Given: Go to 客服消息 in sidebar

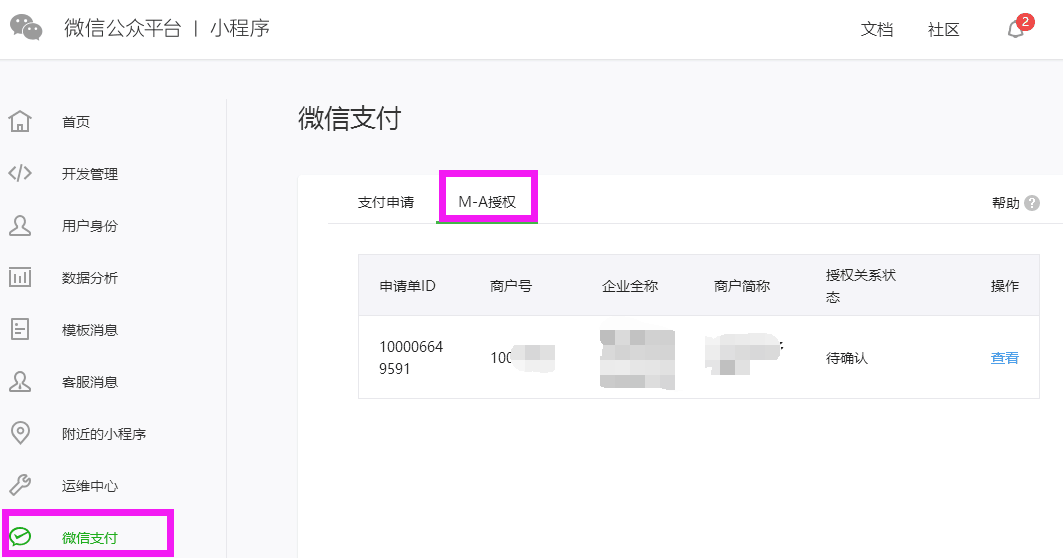Looking at the screenshot, I should click(90, 382).
